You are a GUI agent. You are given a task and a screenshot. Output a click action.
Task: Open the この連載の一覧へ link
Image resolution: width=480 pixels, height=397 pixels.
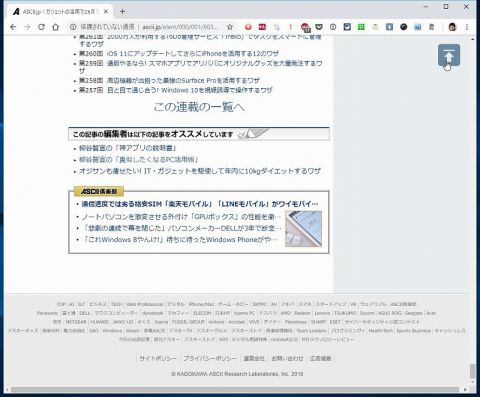tap(199, 107)
